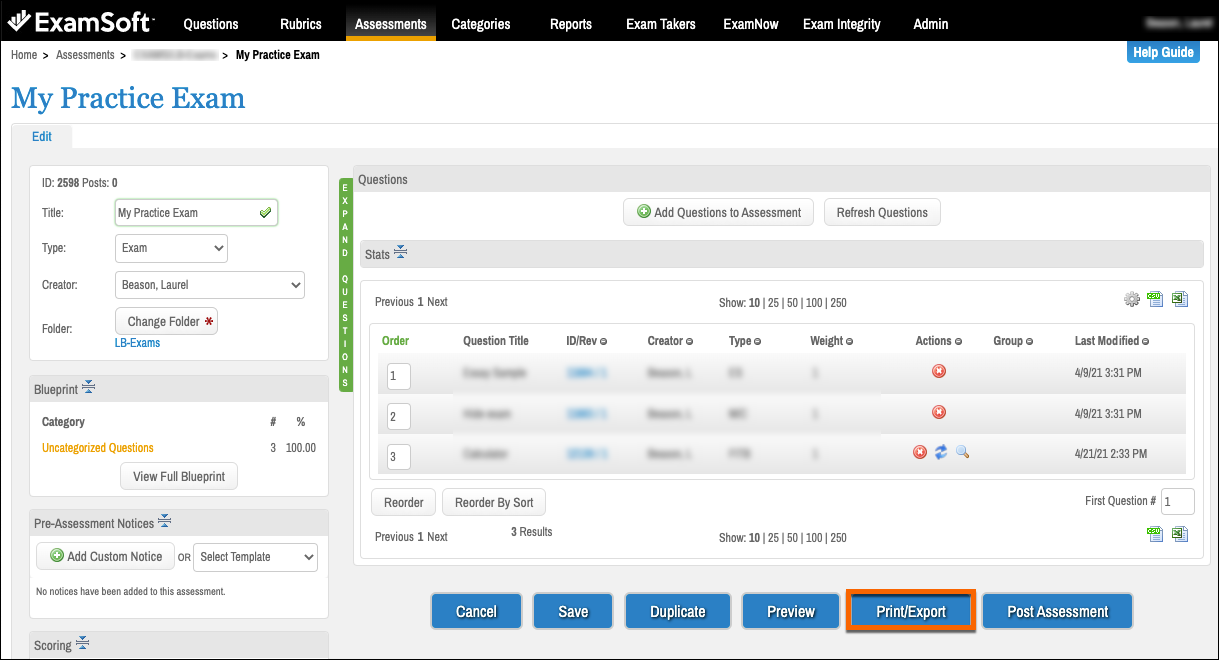Click Refresh Questions button
1219x660 pixels.
click(x=882, y=212)
